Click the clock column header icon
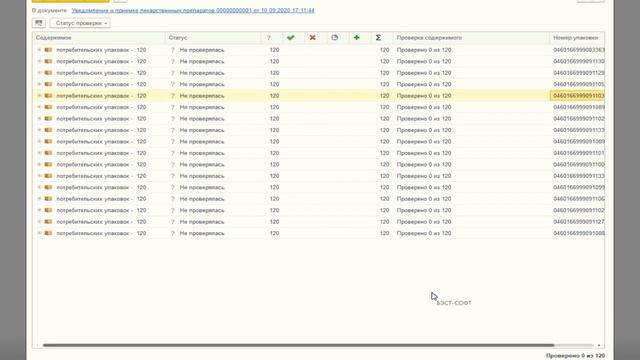Image resolution: width=640 pixels, height=360 pixels. point(335,38)
